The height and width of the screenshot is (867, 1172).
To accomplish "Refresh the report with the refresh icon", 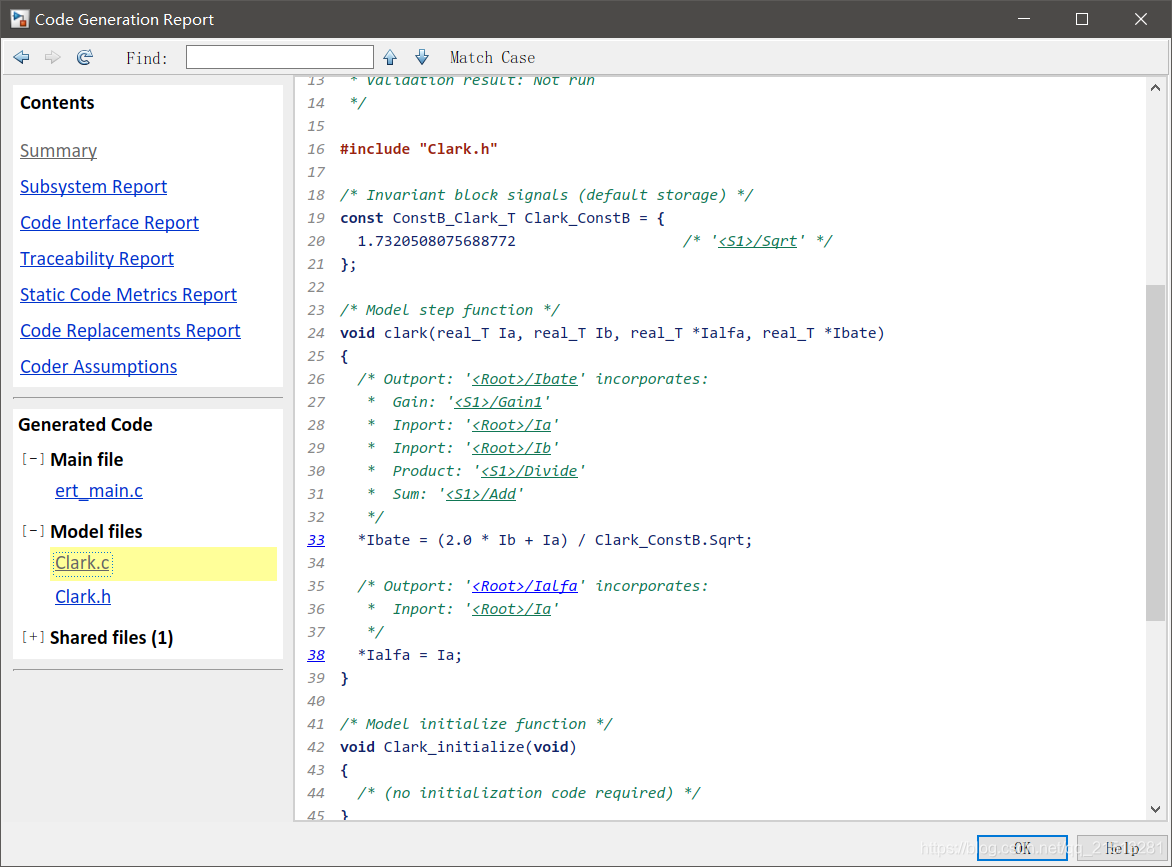I will coord(85,57).
